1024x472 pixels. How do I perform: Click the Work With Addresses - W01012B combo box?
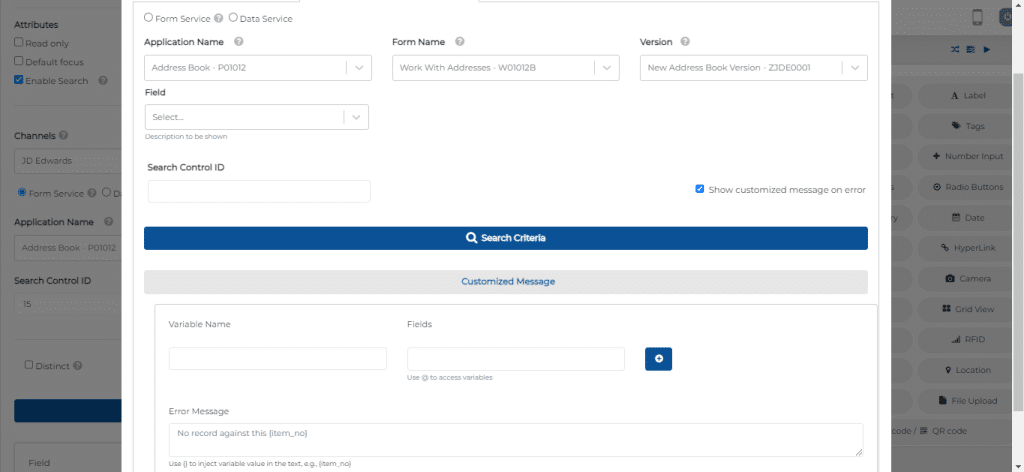(505, 68)
